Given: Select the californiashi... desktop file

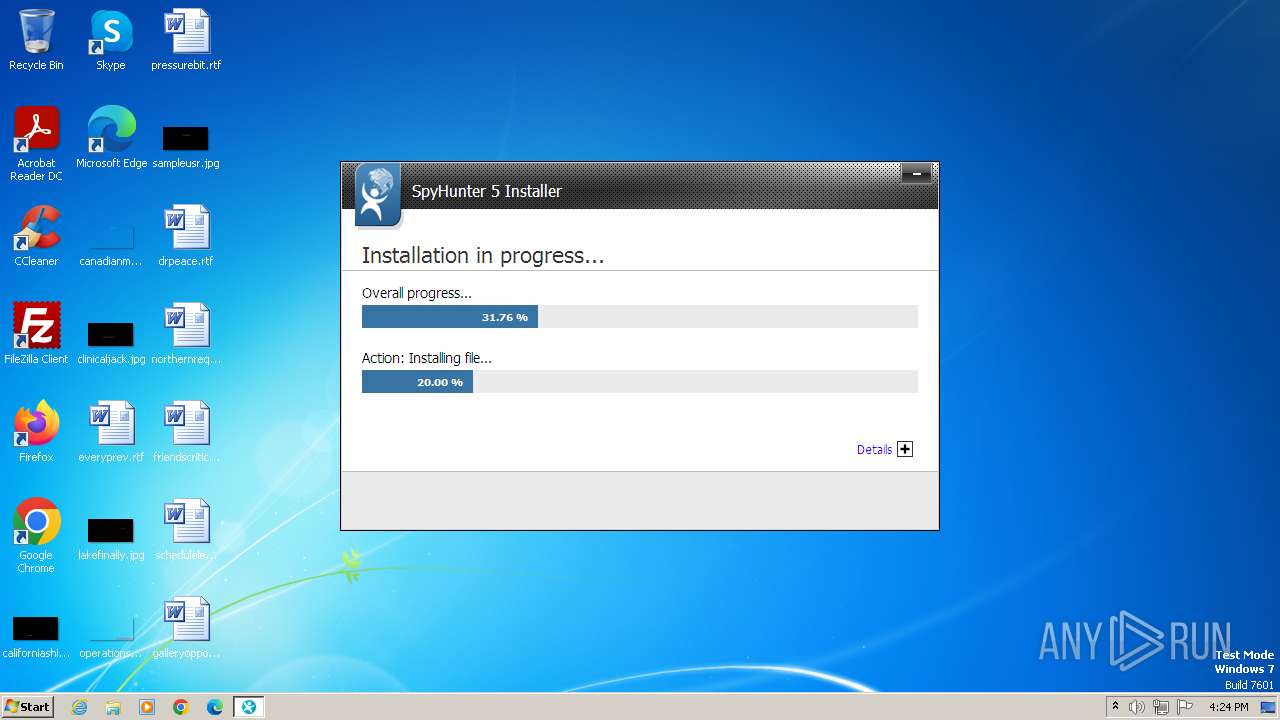Looking at the screenshot, I should [x=36, y=637].
